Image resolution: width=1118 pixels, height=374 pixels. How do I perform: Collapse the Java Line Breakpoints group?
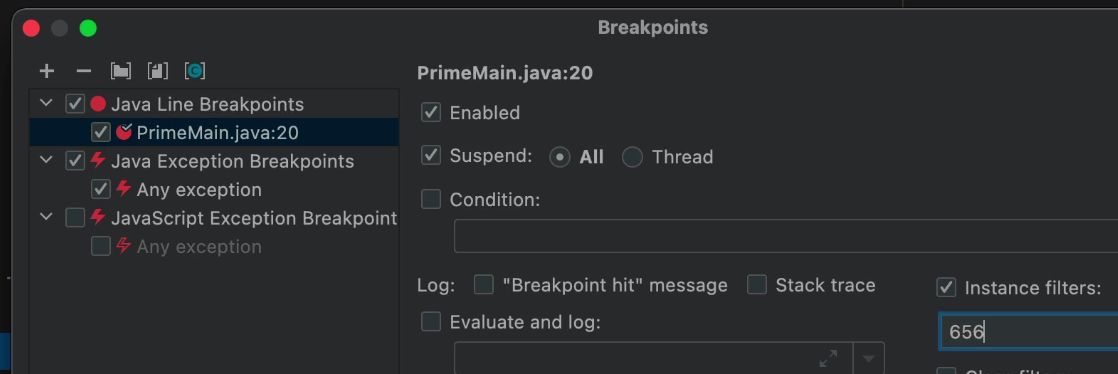[46, 104]
